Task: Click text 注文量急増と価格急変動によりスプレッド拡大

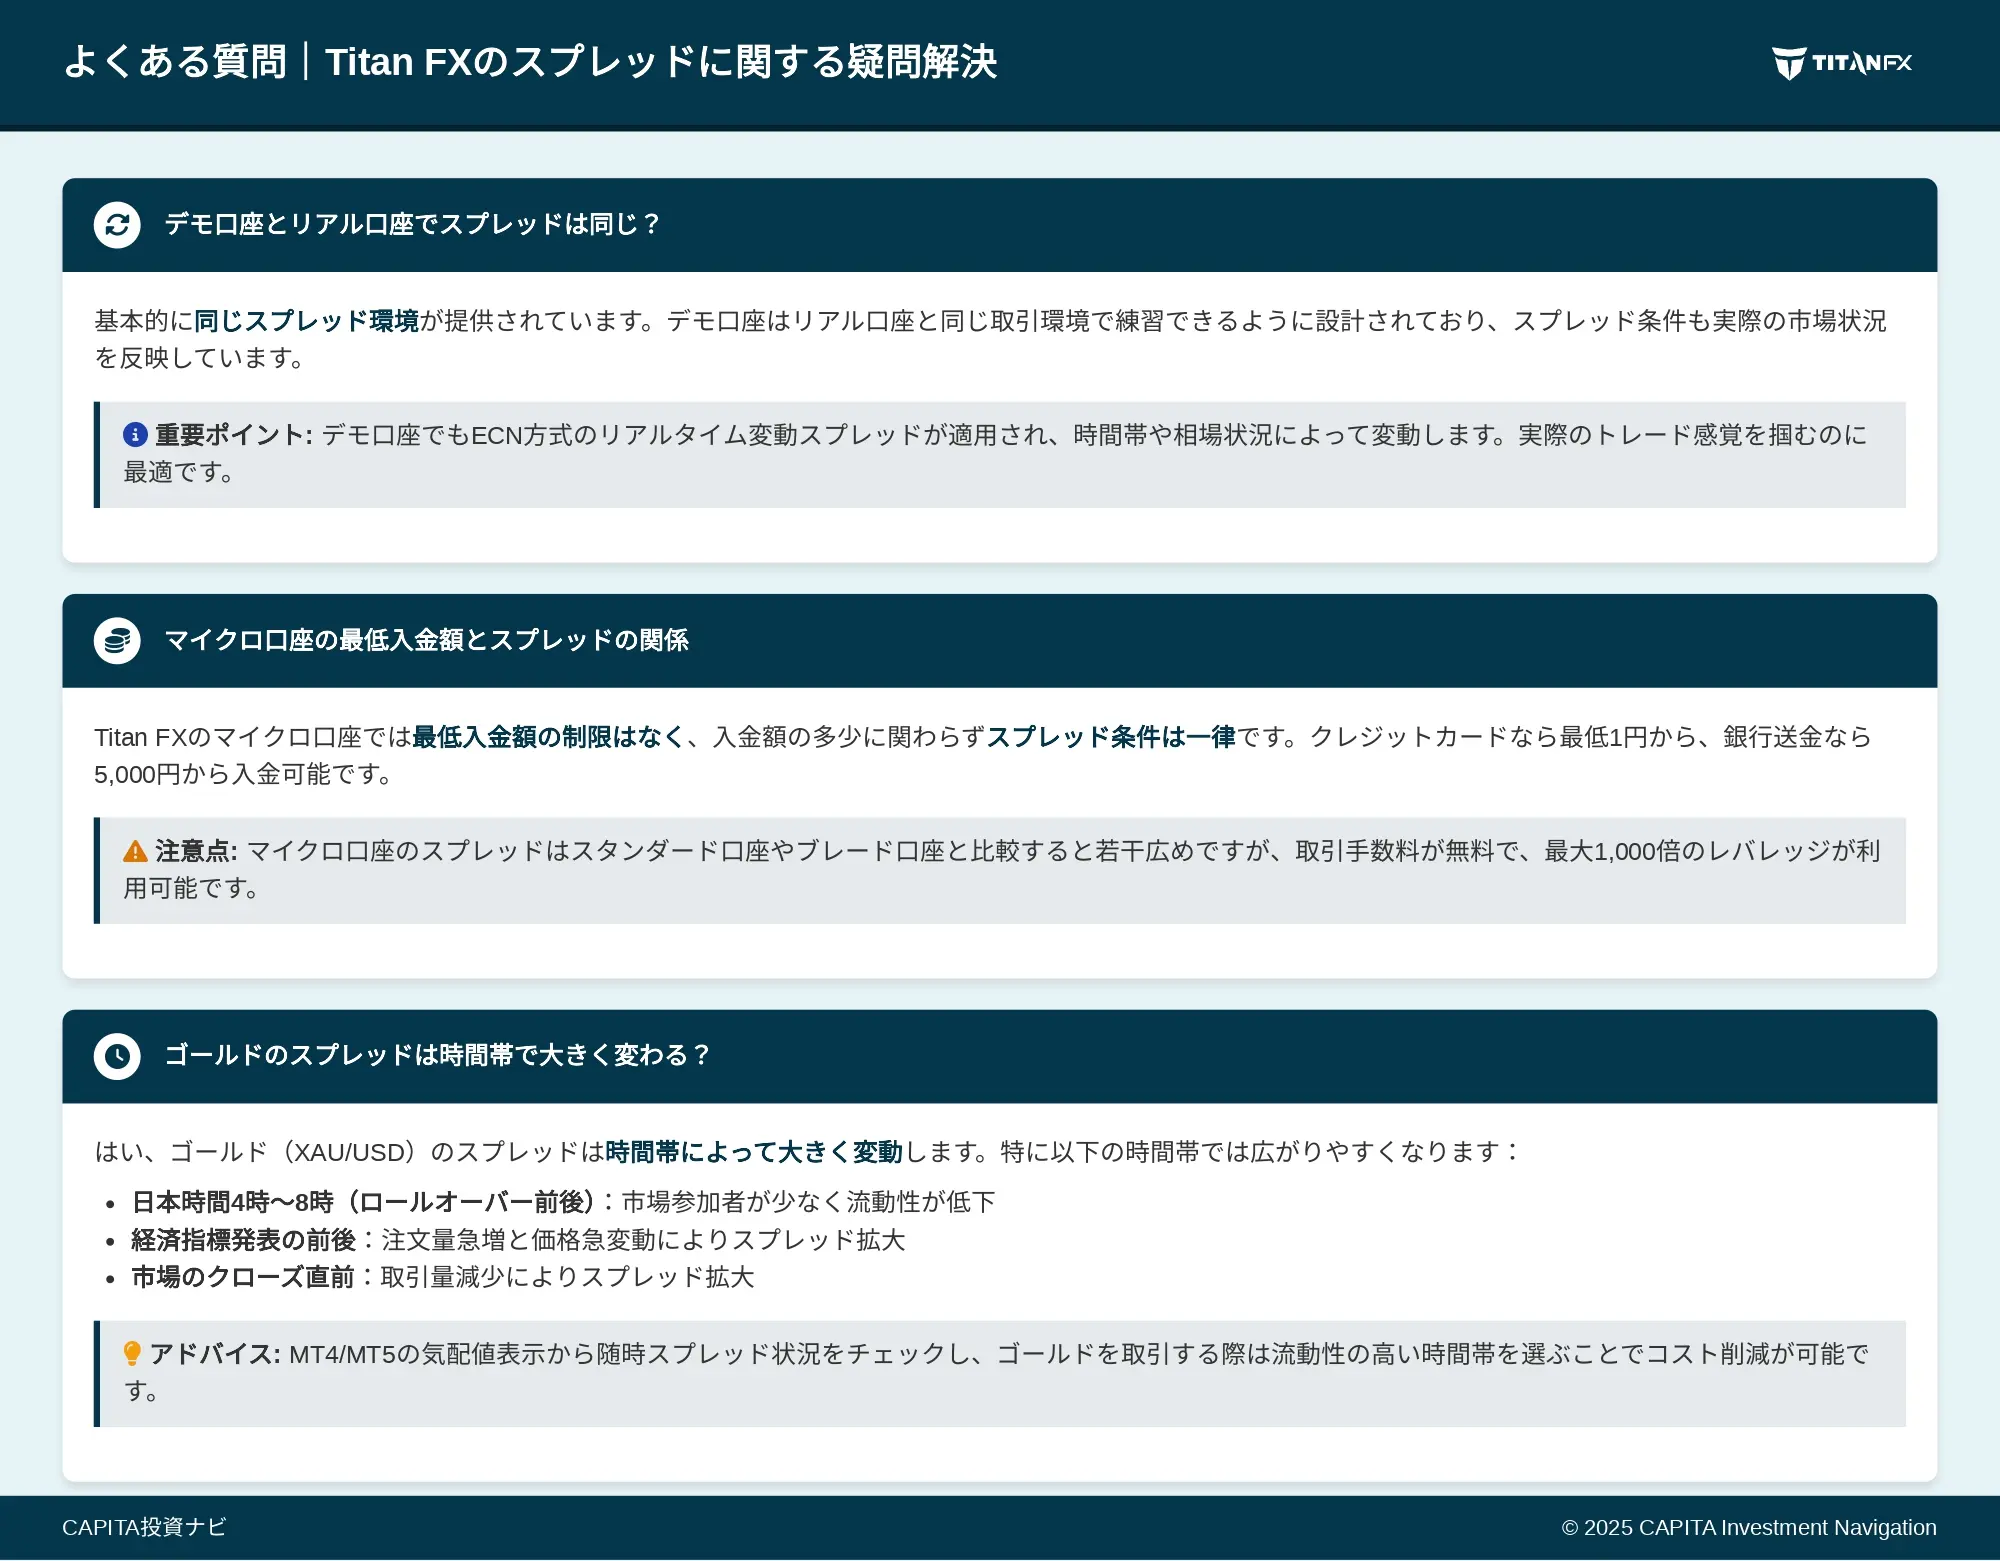Action: 643,1240
